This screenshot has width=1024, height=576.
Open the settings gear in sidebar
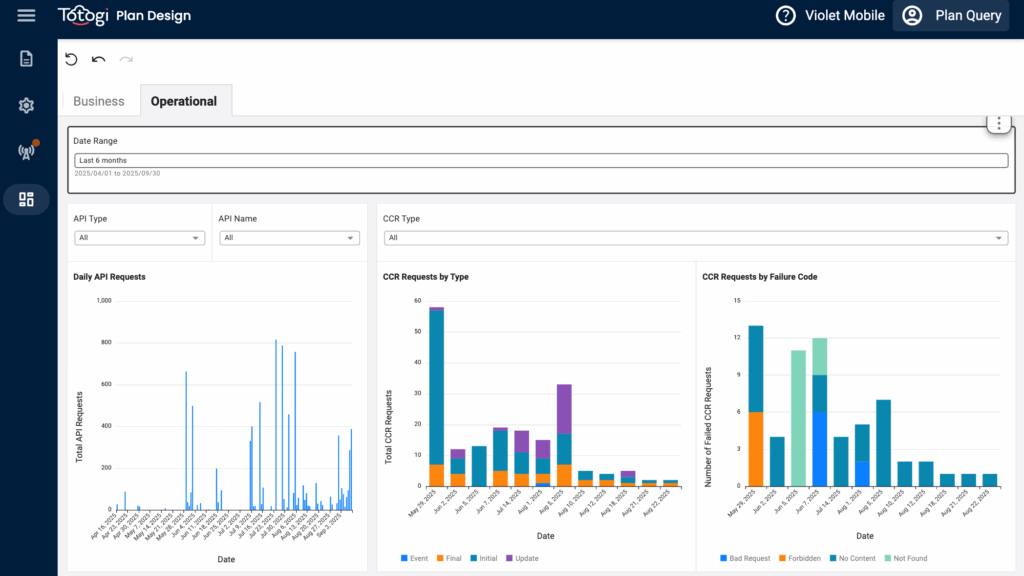26,105
